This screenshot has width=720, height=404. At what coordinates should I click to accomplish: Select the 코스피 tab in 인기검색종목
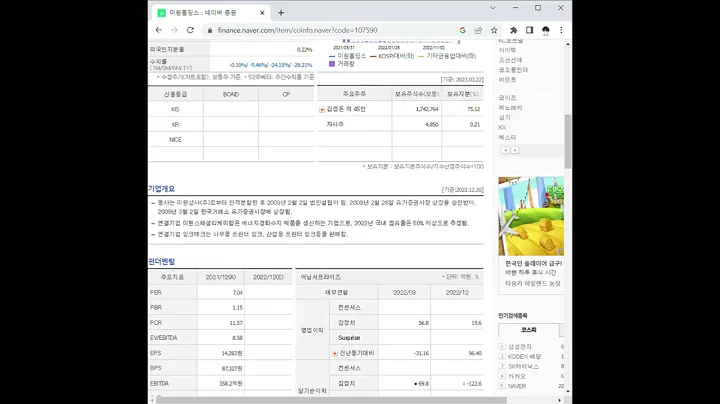click(529, 330)
